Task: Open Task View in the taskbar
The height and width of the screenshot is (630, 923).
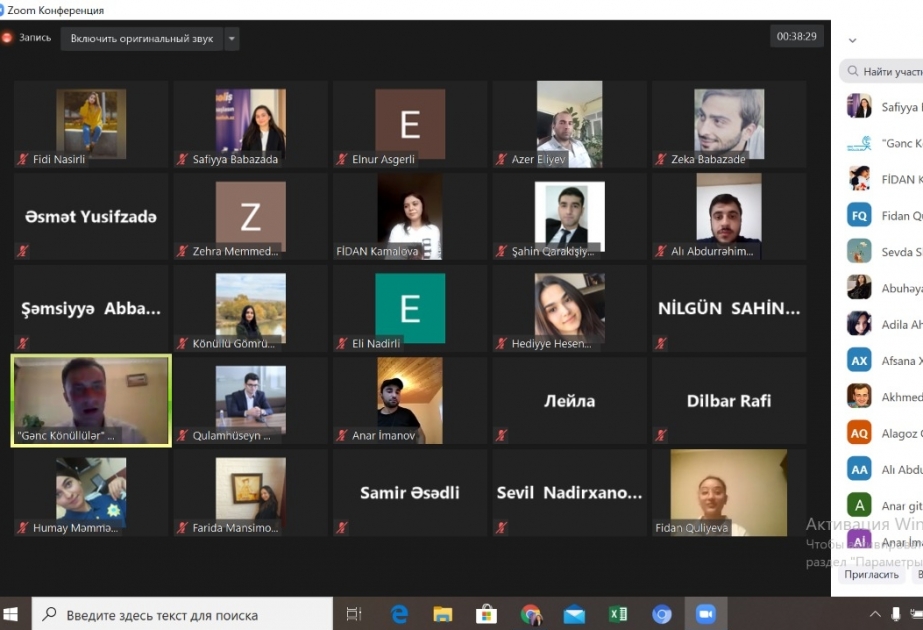Action: pos(354,615)
